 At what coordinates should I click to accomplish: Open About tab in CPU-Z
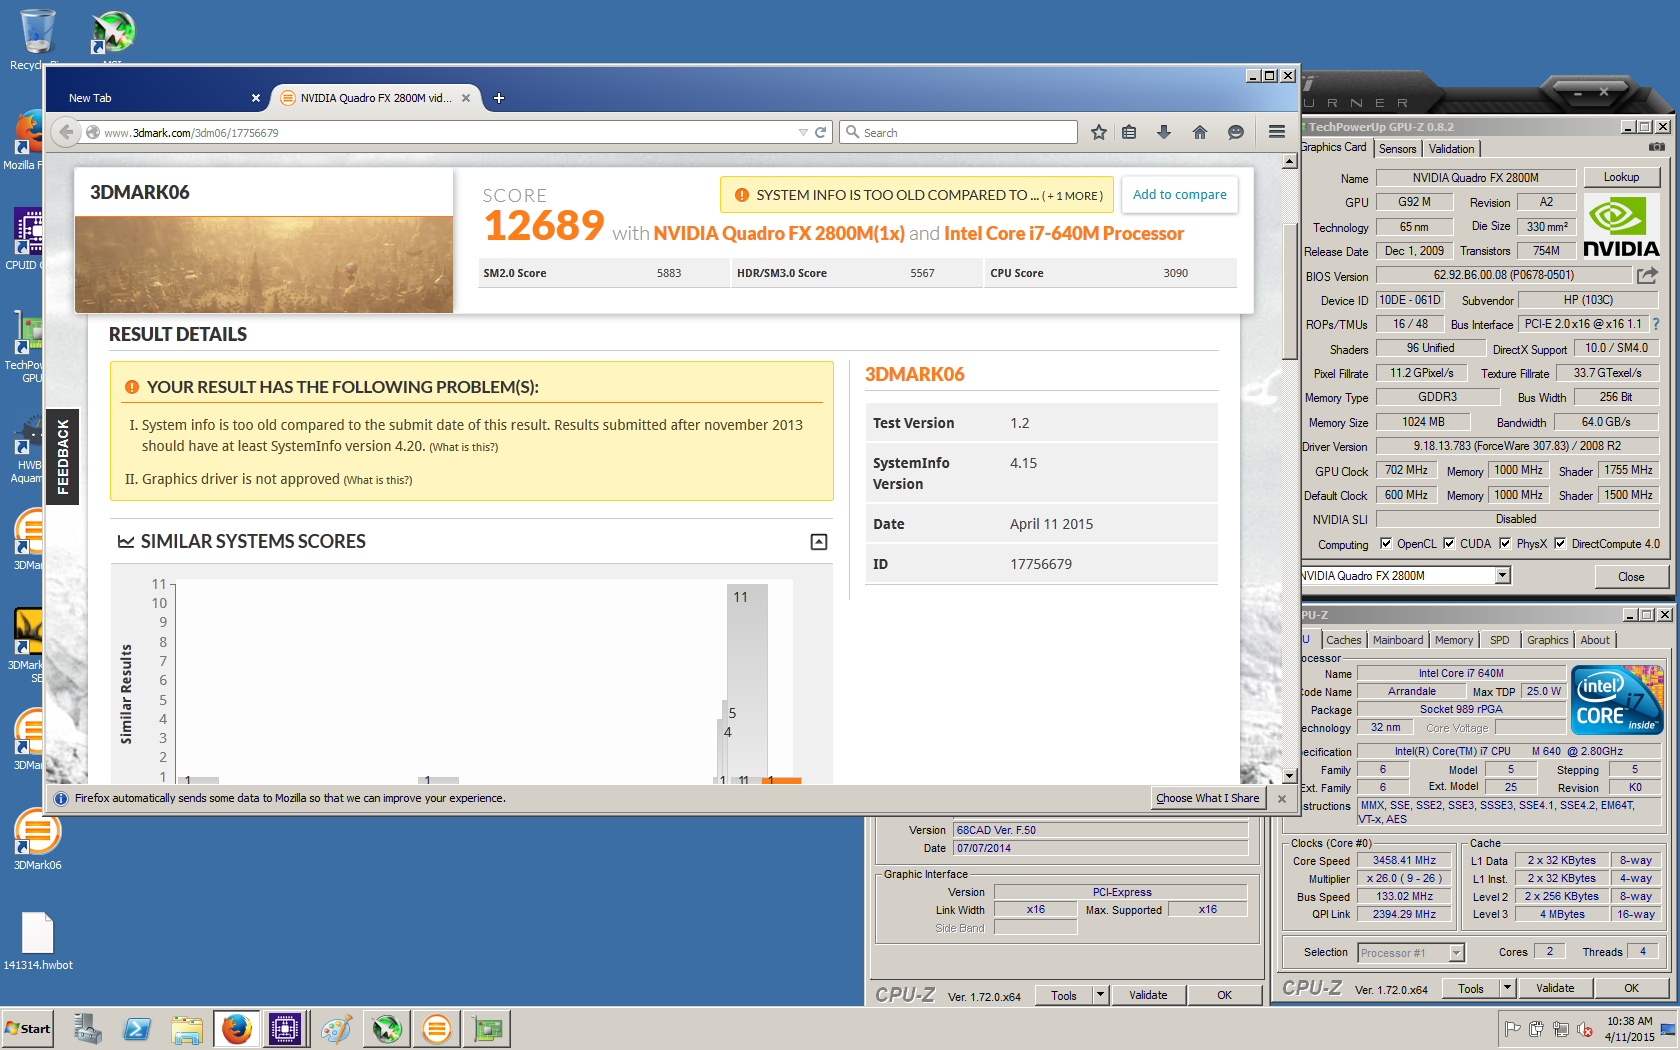click(1595, 640)
